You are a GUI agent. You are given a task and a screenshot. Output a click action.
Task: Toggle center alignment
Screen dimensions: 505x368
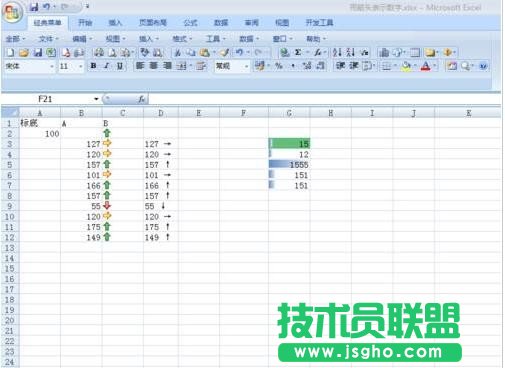[153, 66]
